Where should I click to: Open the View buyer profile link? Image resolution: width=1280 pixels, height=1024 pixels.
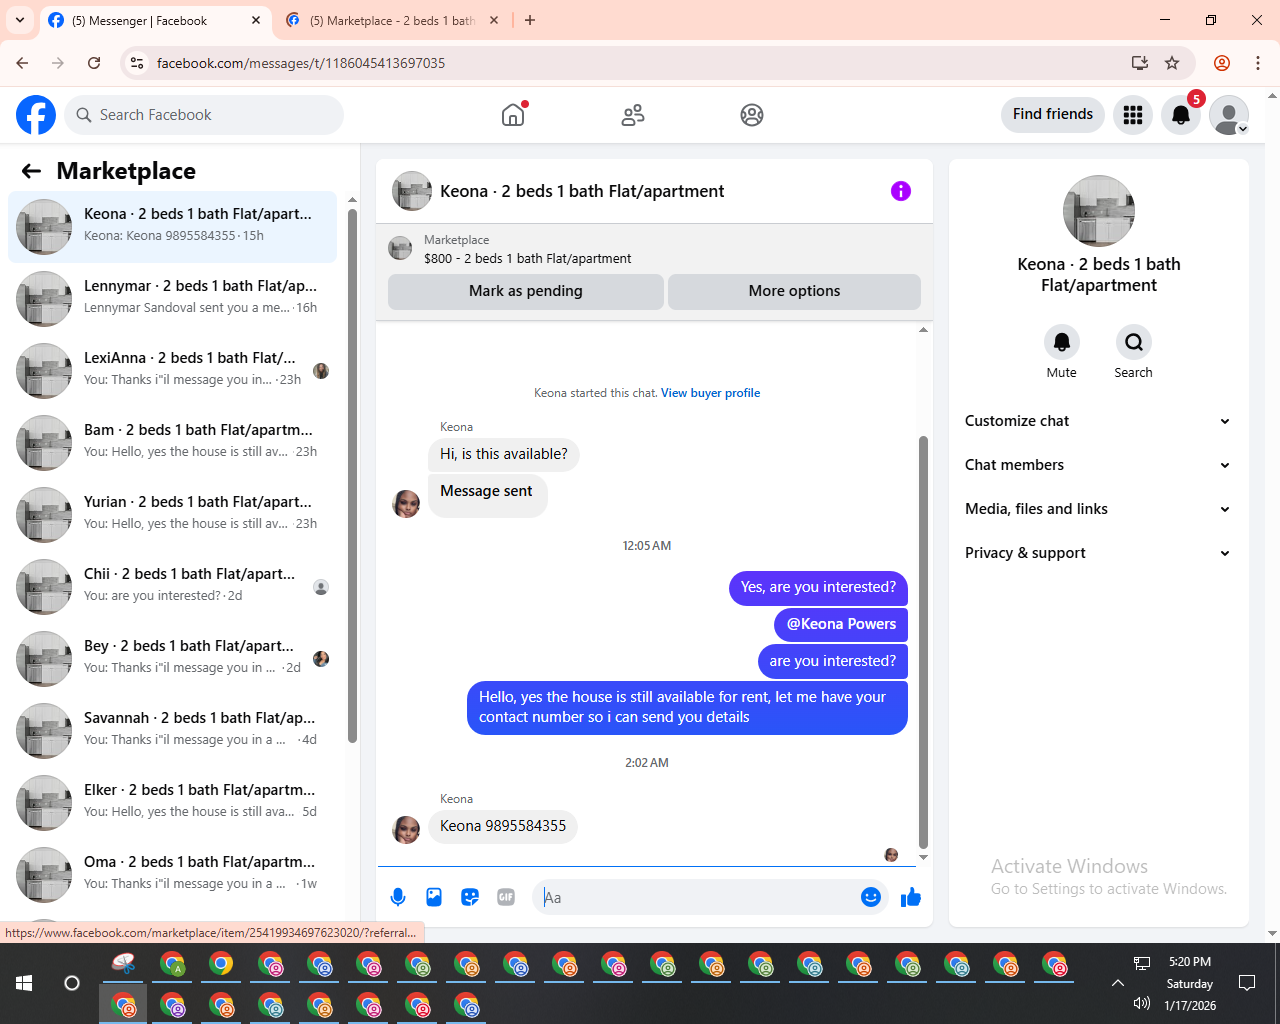point(711,393)
